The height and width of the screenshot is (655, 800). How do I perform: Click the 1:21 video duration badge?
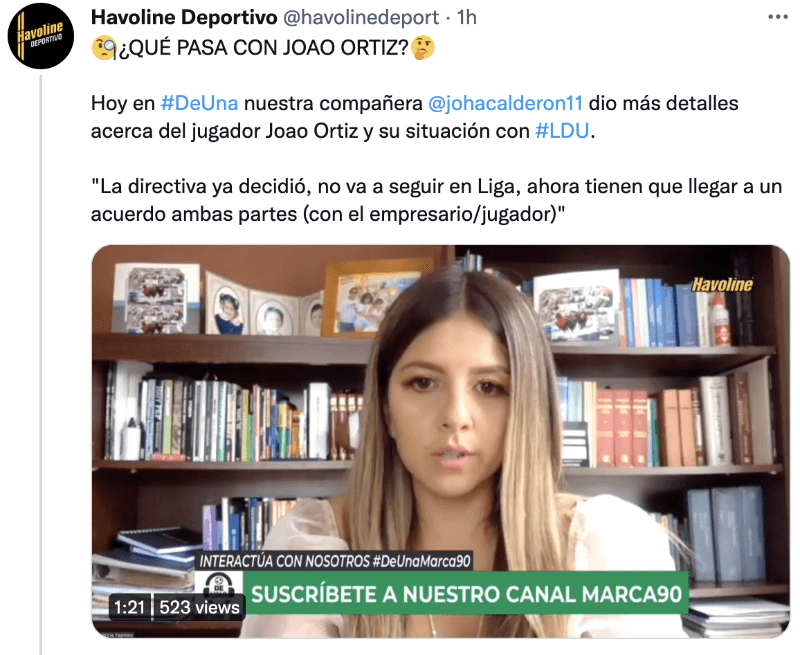pyautogui.click(x=130, y=608)
